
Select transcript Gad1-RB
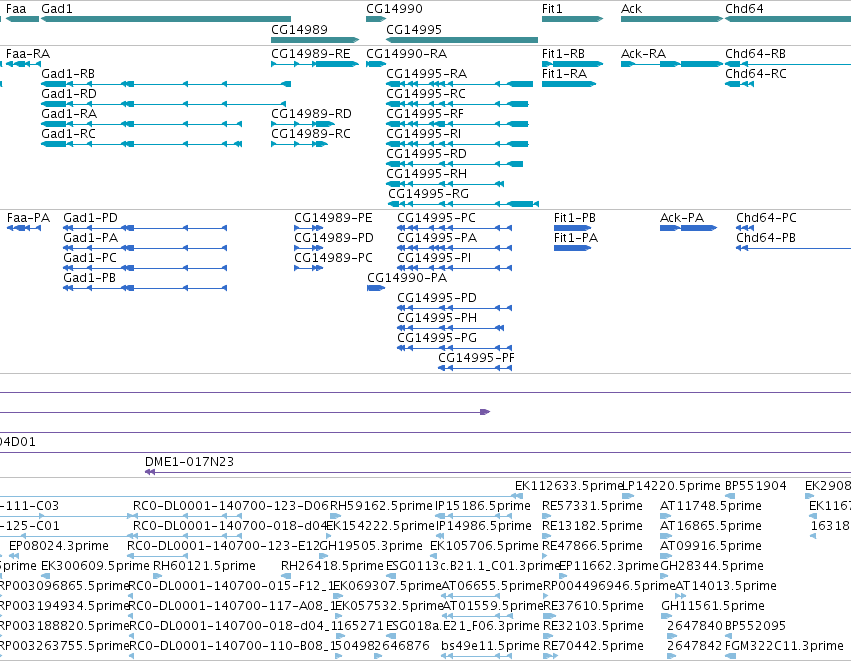(166, 84)
